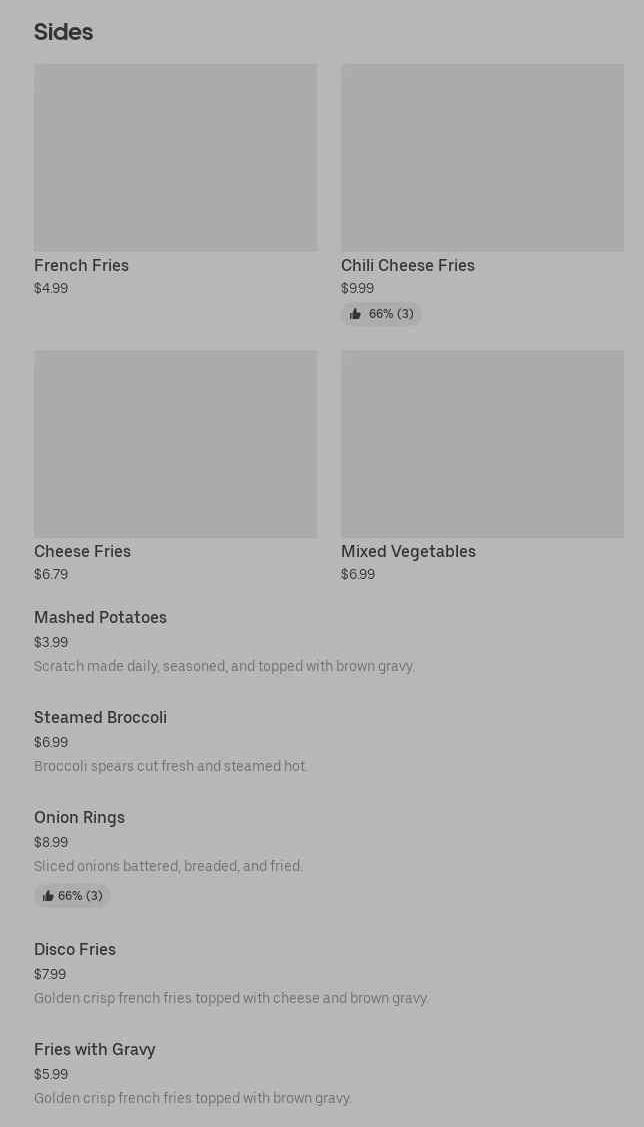Click the 66% (3) rating badge on Onion Rings
The height and width of the screenshot is (1127, 644).
80,896
